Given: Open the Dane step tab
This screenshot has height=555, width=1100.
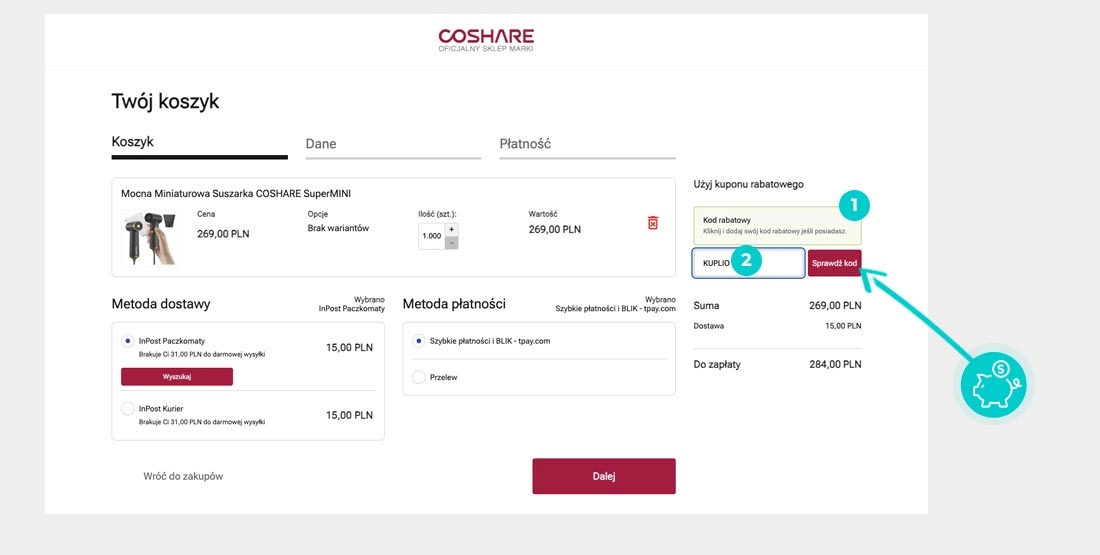Looking at the screenshot, I should point(321,144).
